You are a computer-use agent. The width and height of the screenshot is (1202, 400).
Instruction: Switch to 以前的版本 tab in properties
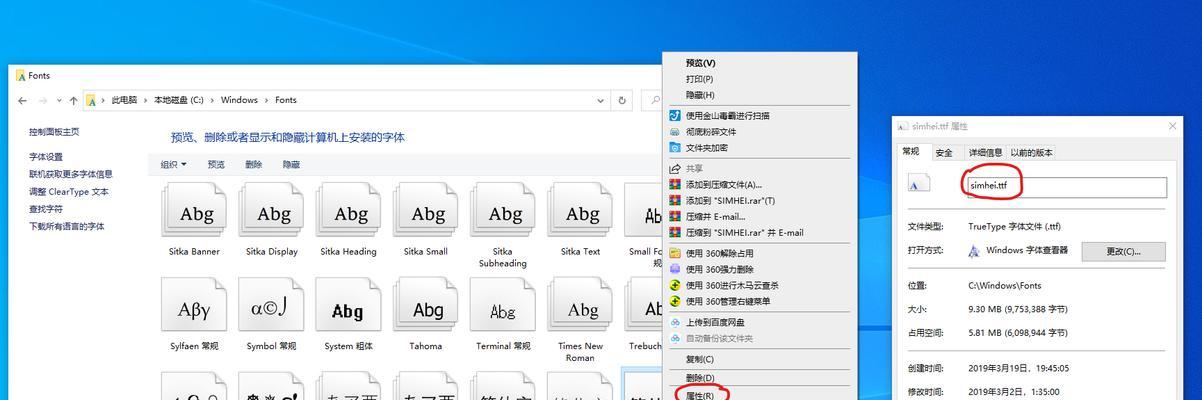tap(1031, 153)
